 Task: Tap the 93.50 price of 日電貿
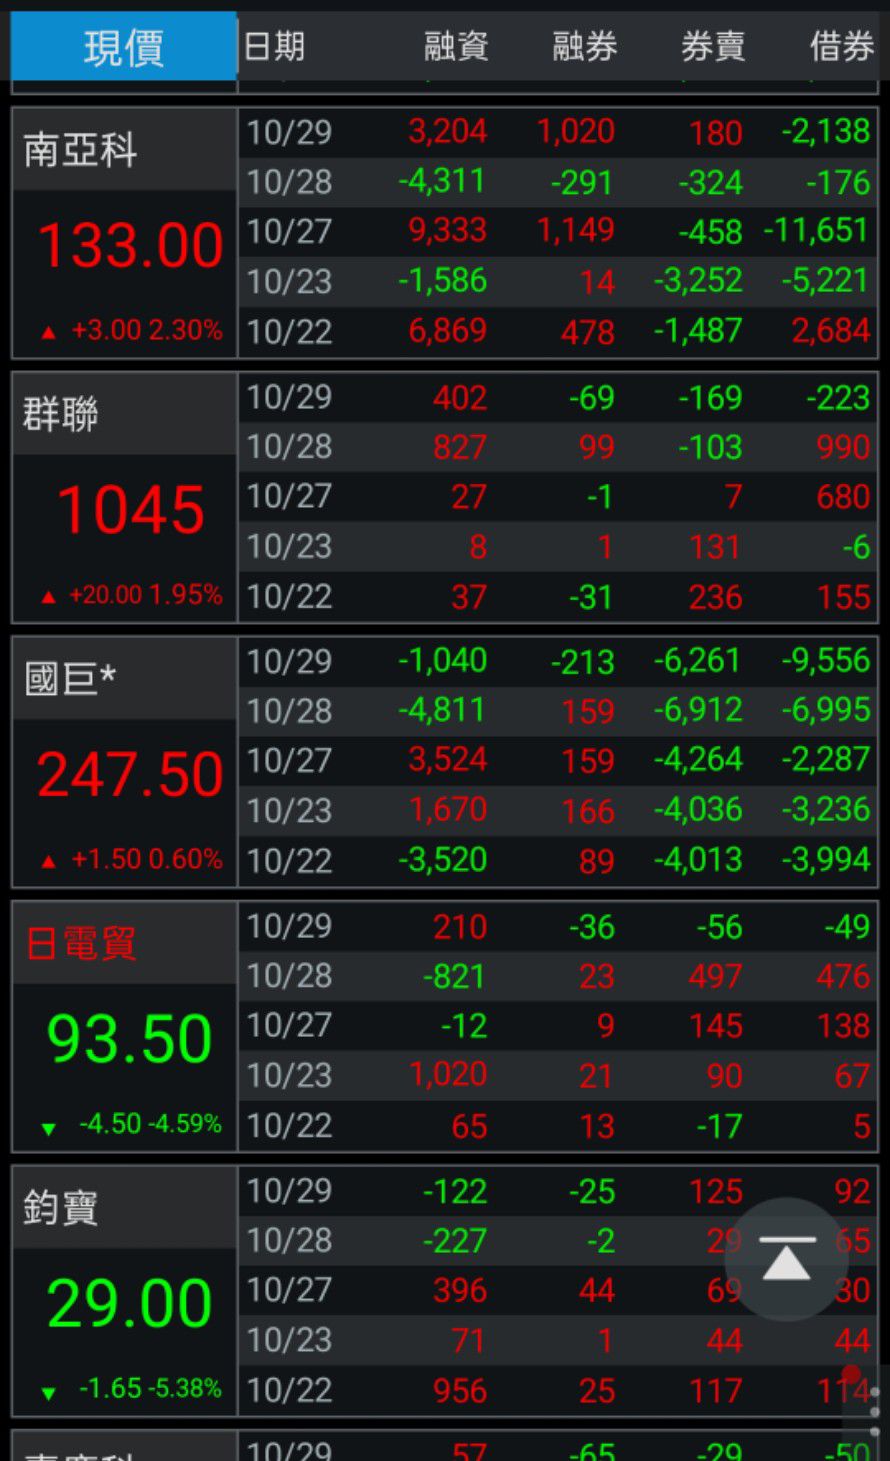[130, 1039]
